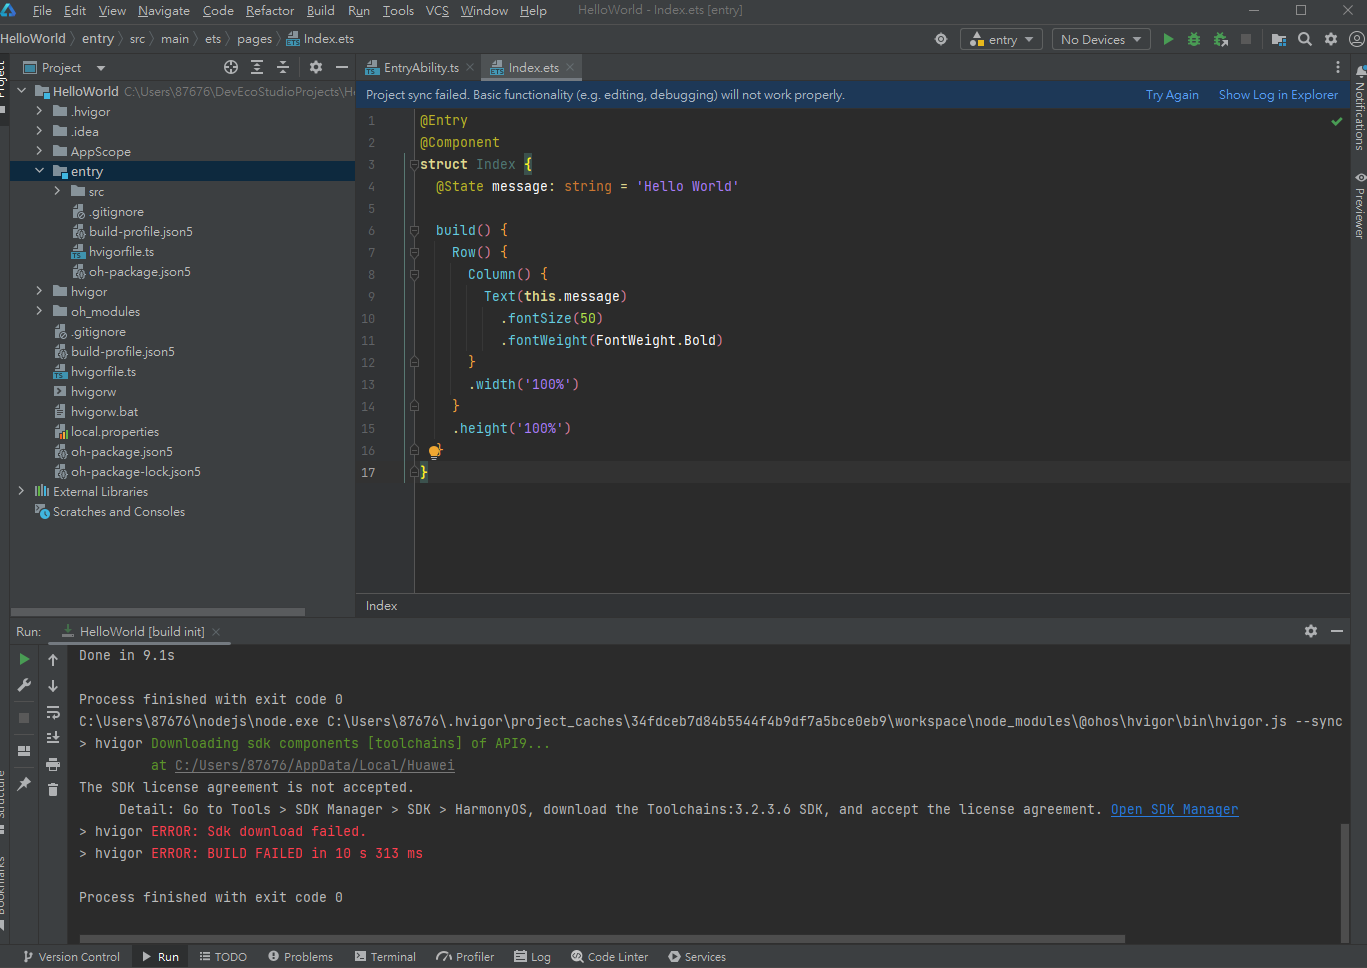The image size is (1367, 968).
Task: Toggle soft-wrap in Run console
Action: coord(53,712)
